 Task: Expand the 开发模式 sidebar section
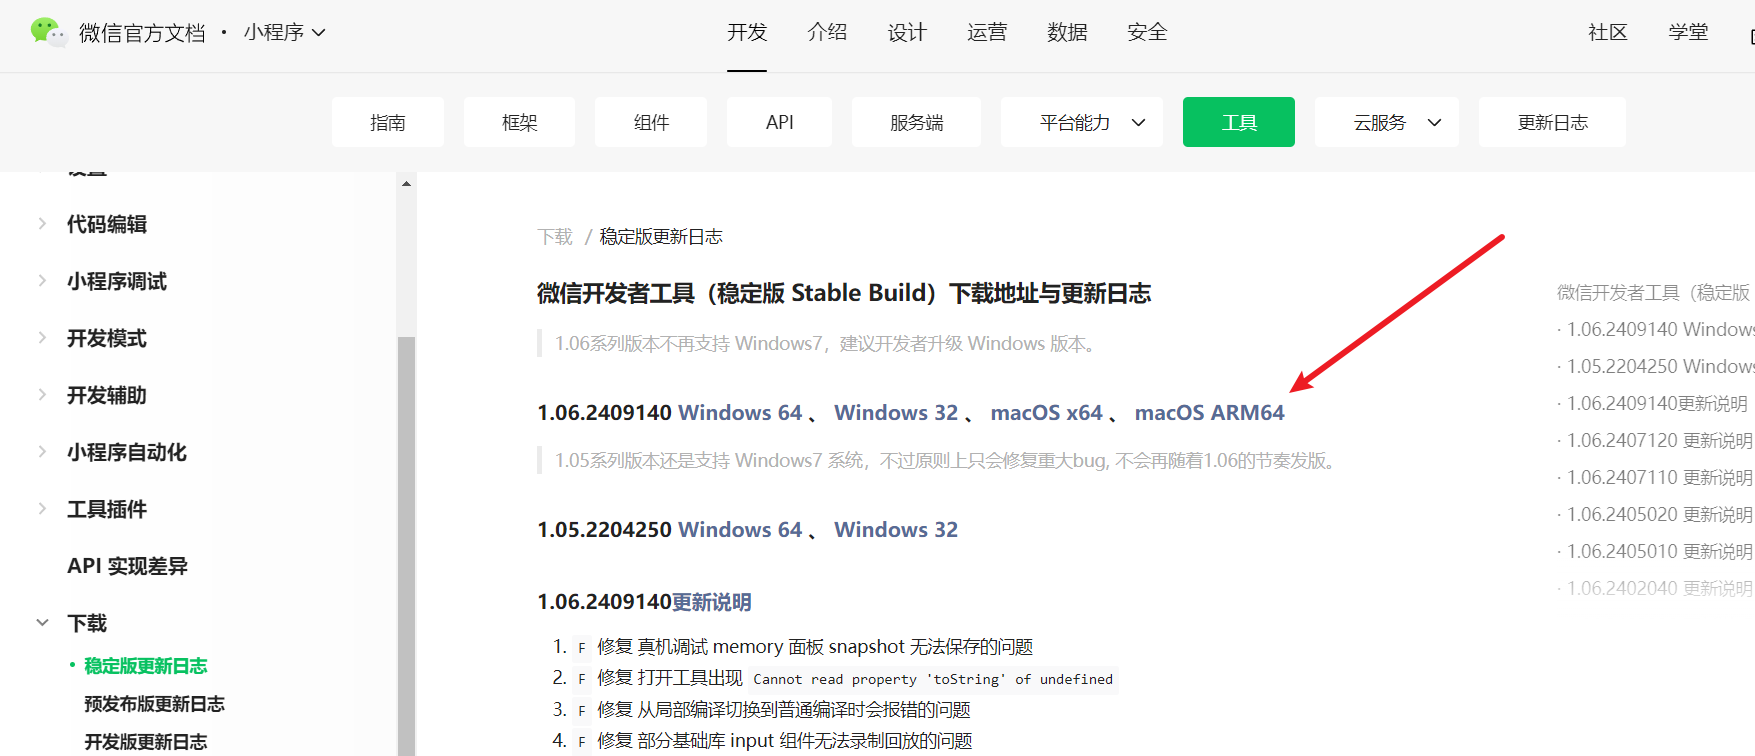107,338
